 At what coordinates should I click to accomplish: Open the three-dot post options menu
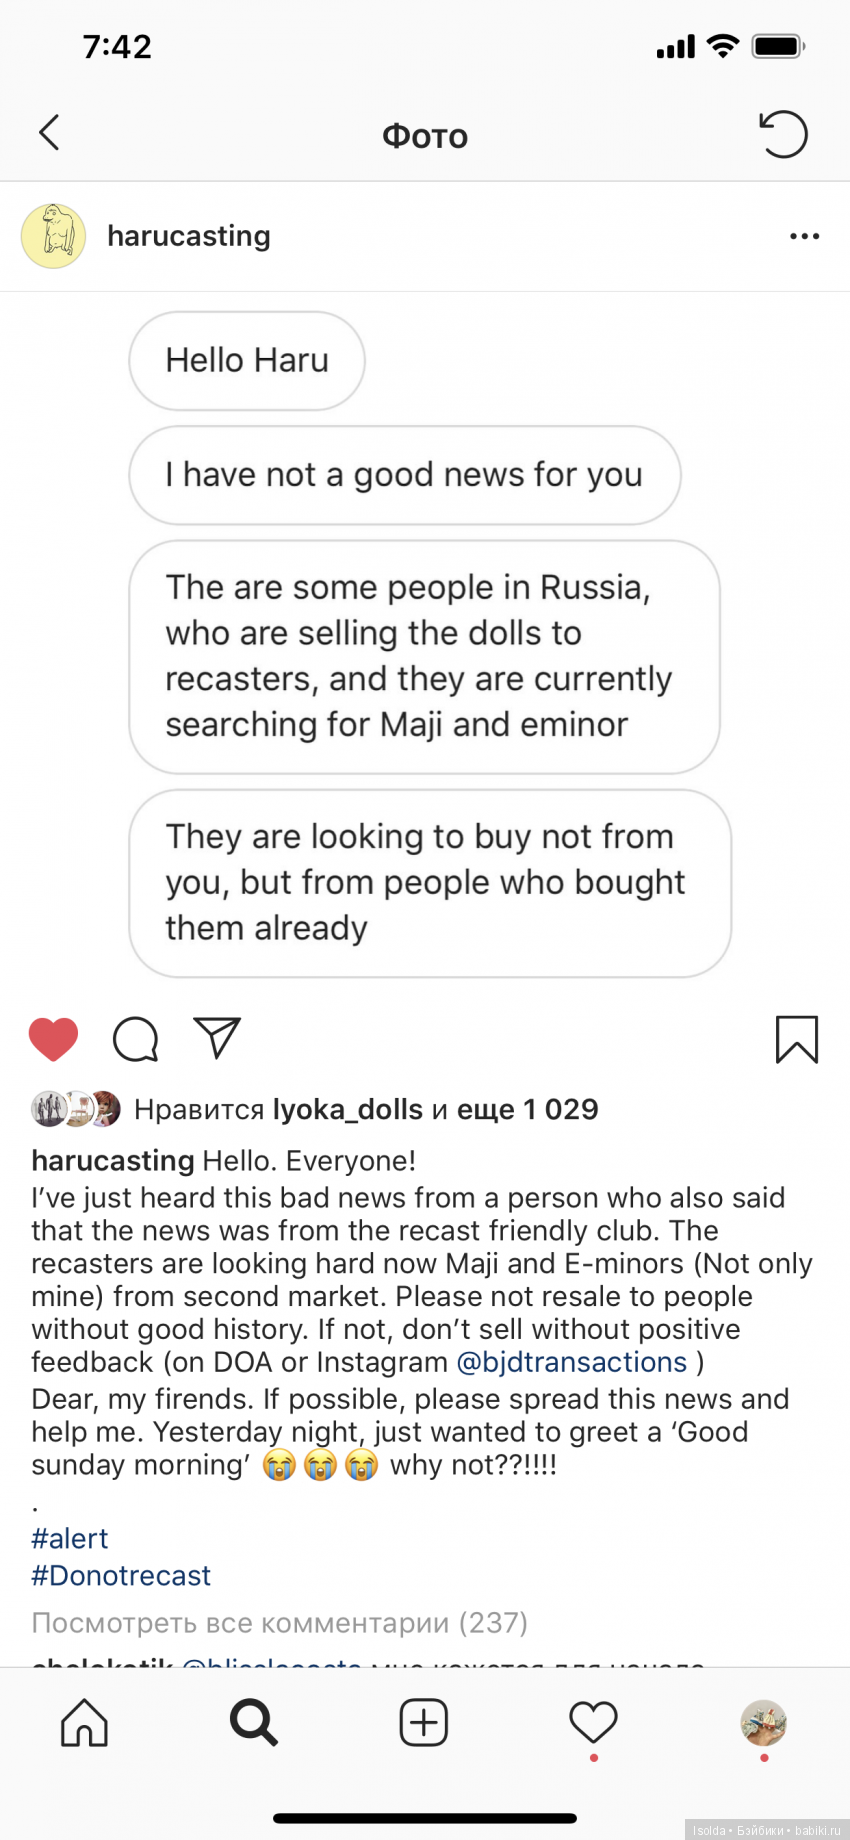pos(804,237)
